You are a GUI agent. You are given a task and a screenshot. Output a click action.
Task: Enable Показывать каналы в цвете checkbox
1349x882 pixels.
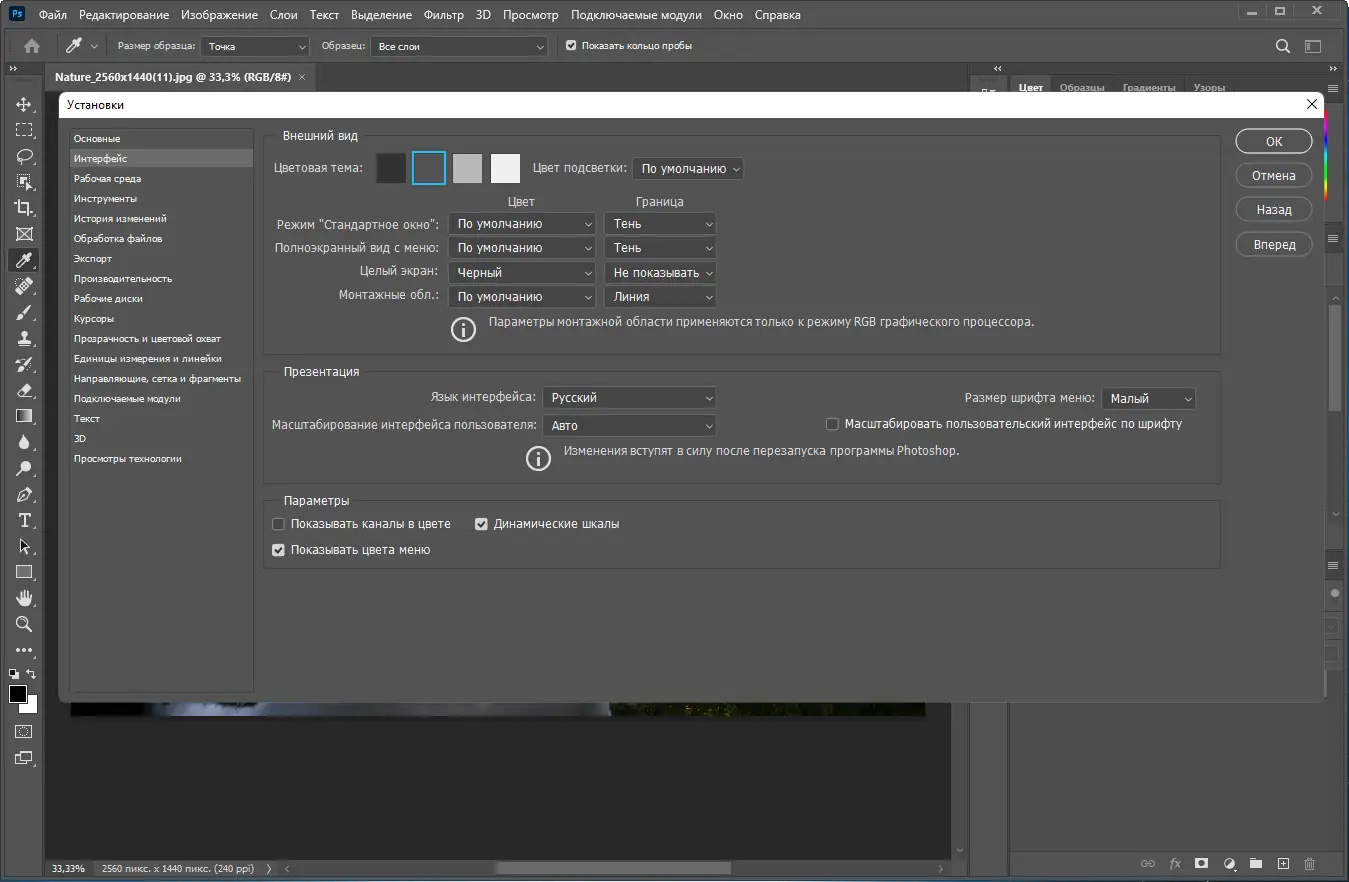[279, 524]
